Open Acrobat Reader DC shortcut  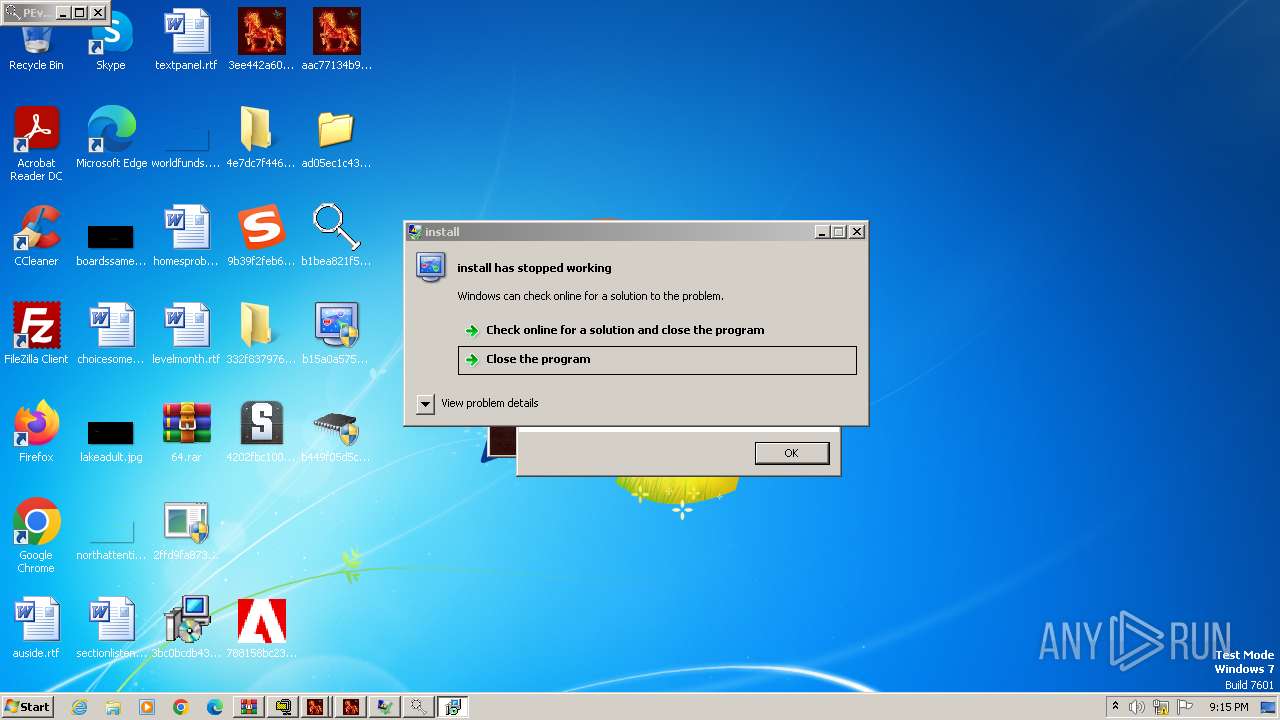click(x=36, y=143)
